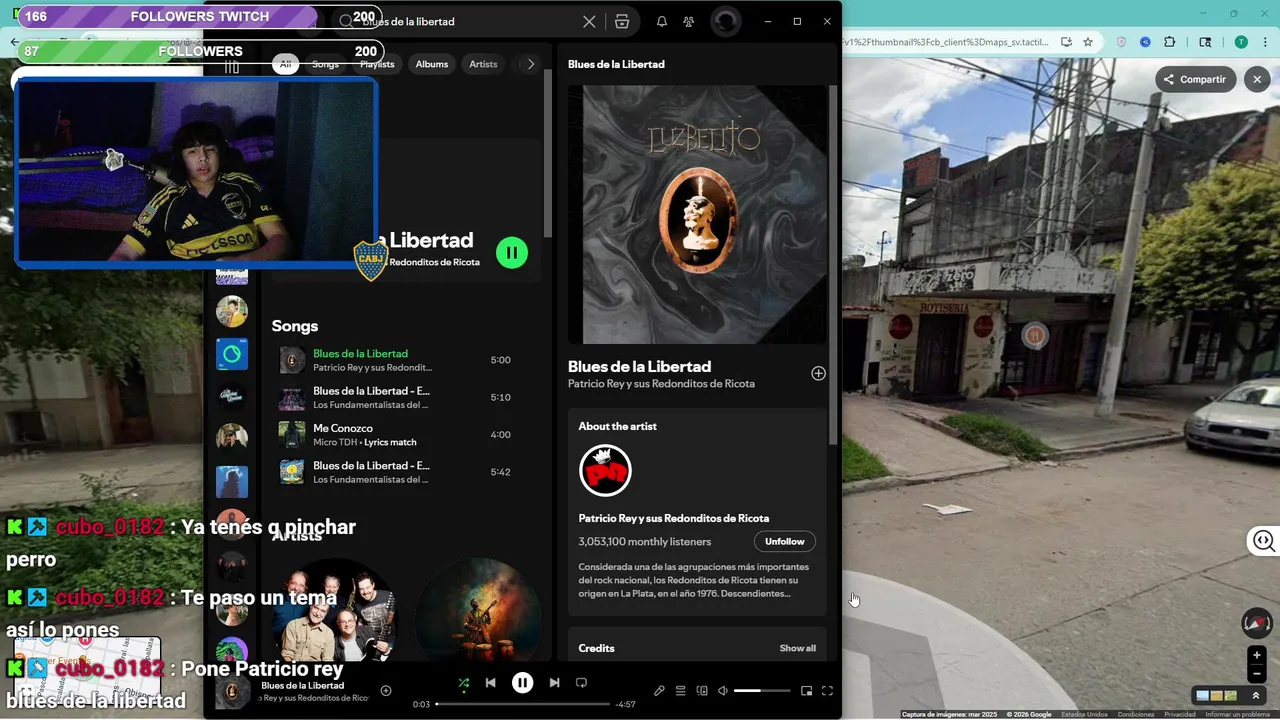
Task: Open the Chrome extensions puzzle icon
Action: point(1169,42)
